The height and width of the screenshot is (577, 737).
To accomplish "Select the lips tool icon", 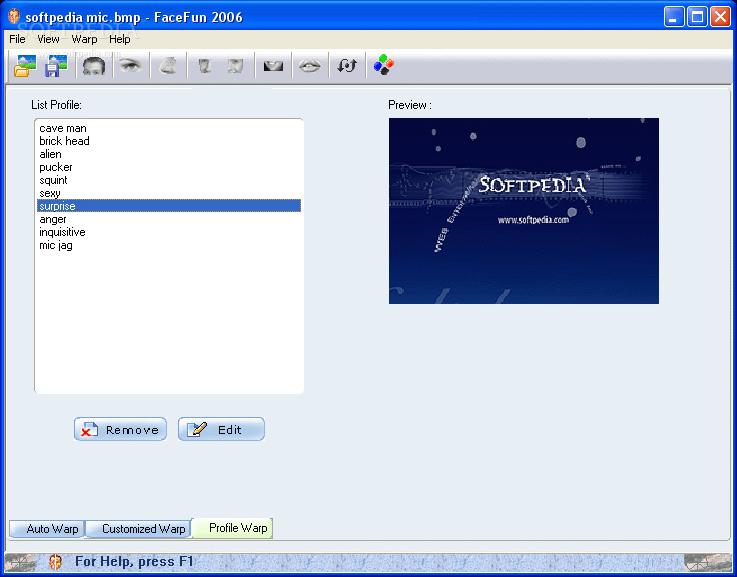I will (x=310, y=66).
